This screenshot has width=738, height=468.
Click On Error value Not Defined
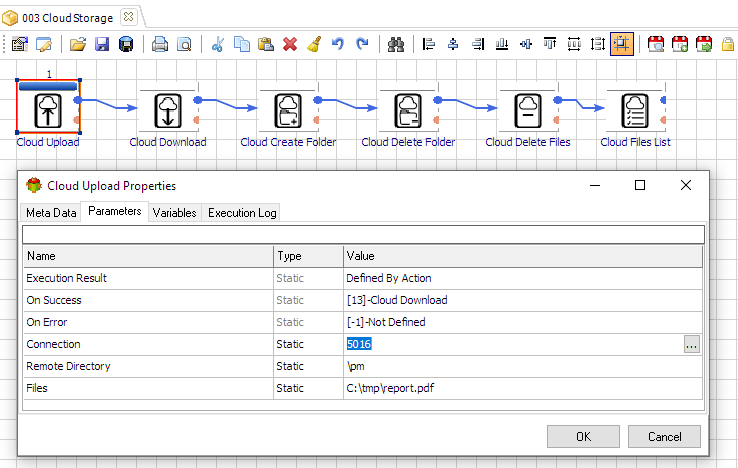pyautogui.click(x=523, y=323)
